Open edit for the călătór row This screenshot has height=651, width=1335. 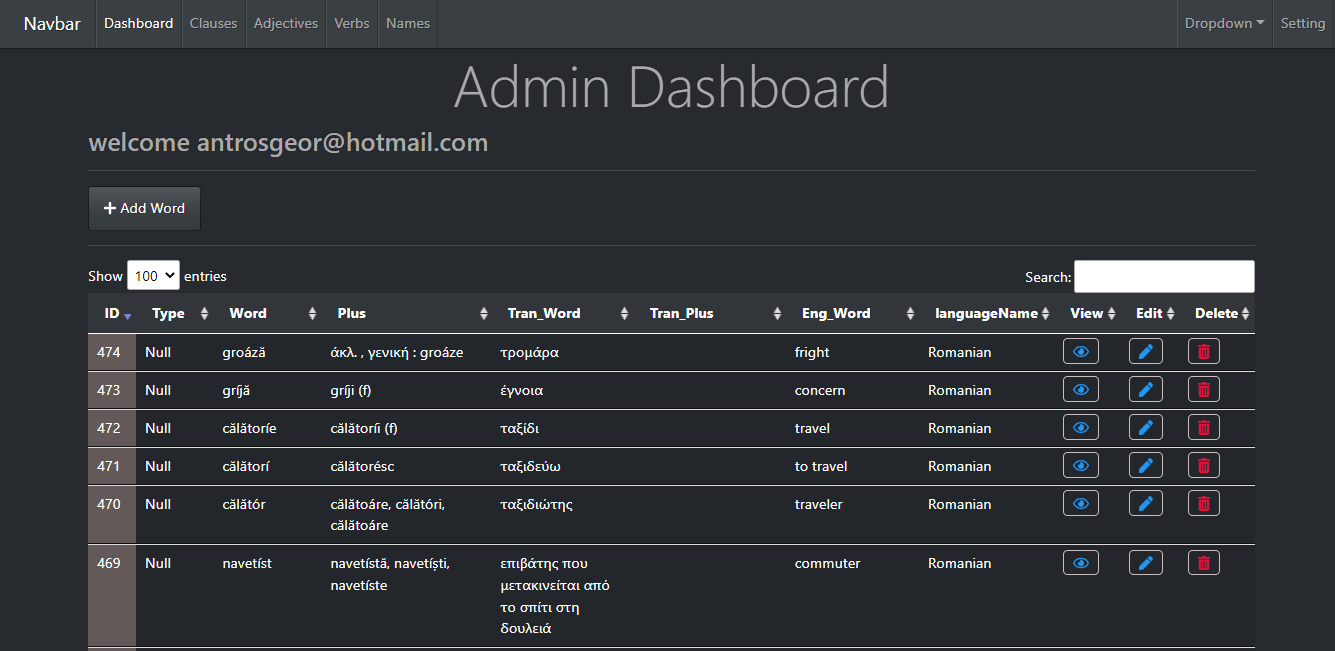coord(1145,504)
